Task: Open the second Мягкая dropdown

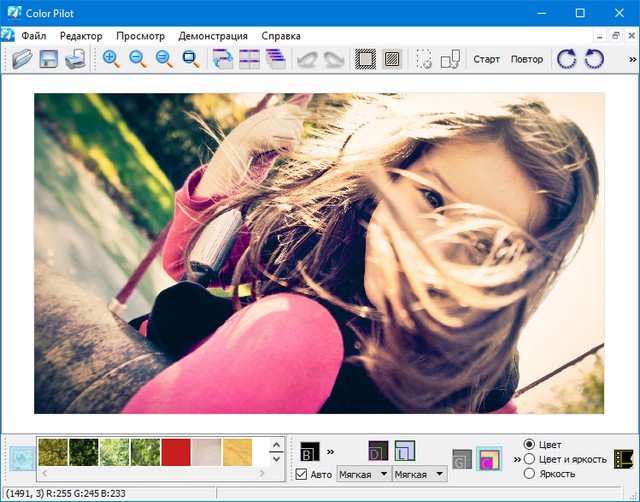Action: tap(419, 474)
